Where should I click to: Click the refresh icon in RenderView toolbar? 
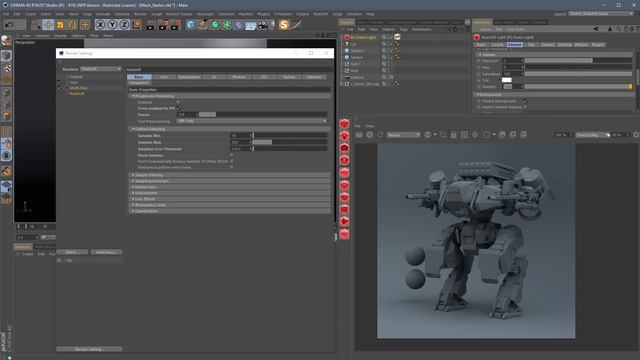click(x=380, y=135)
